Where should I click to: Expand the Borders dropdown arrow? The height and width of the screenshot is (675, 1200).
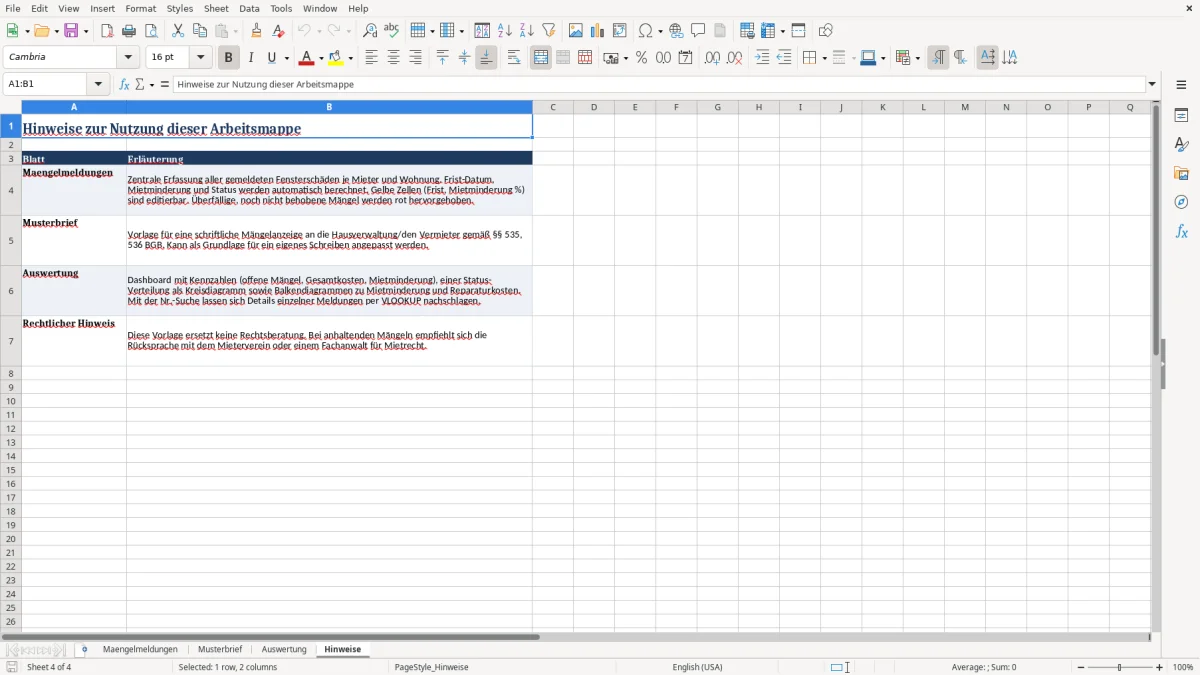[824, 58]
